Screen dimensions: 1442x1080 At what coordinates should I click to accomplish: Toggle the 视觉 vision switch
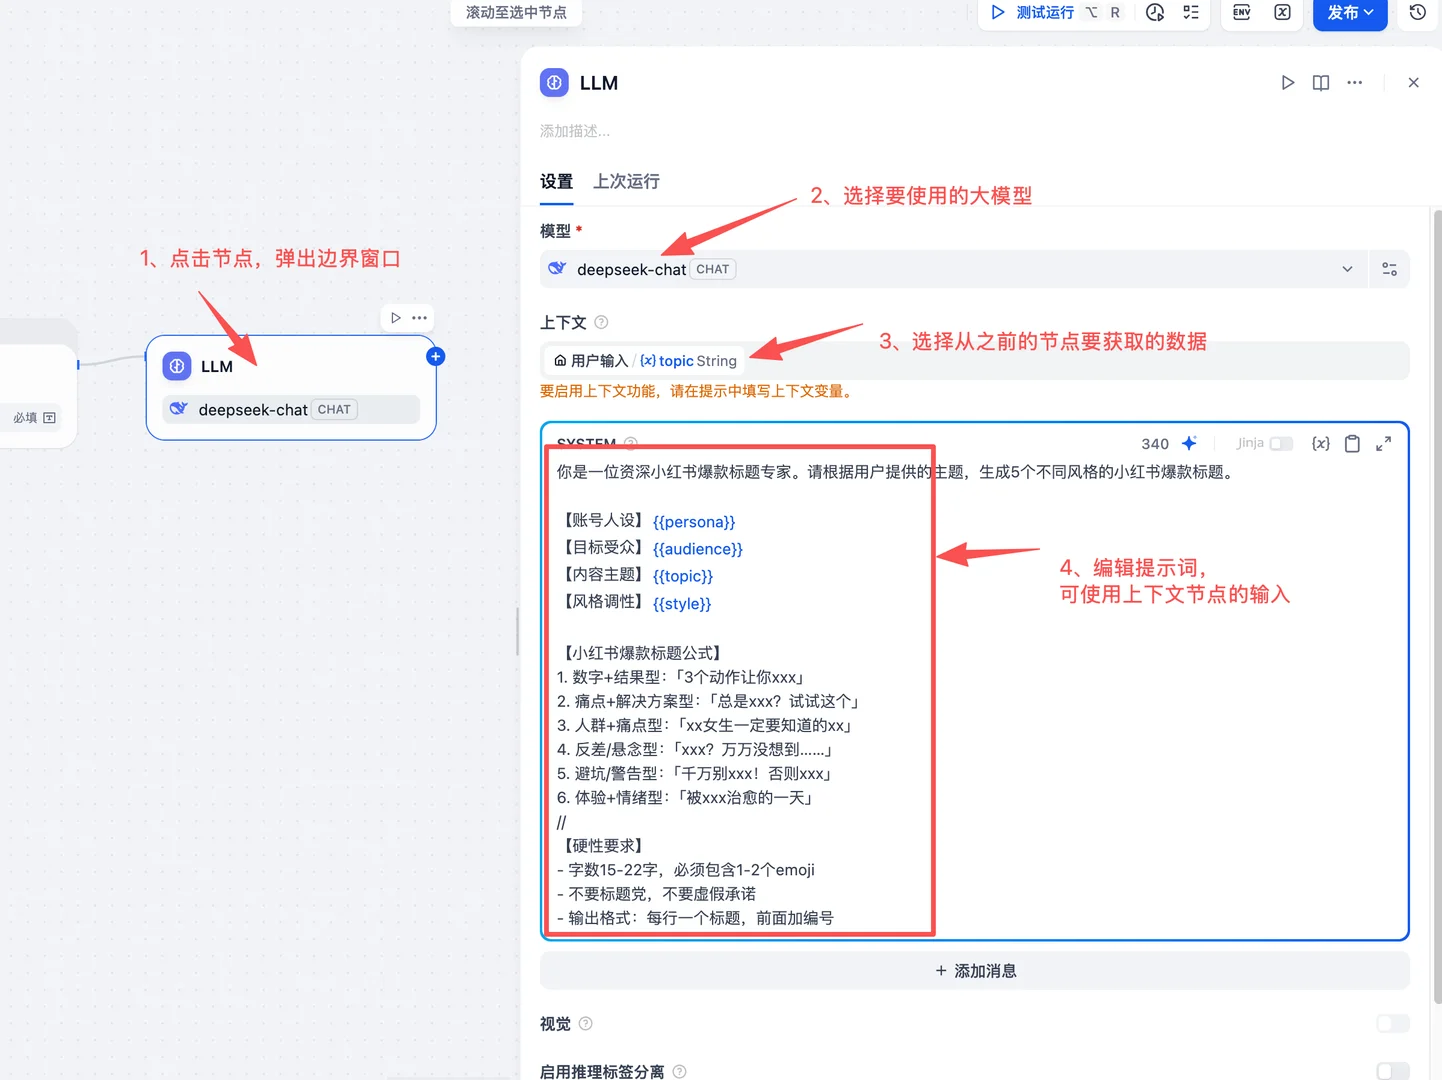[1393, 1023]
